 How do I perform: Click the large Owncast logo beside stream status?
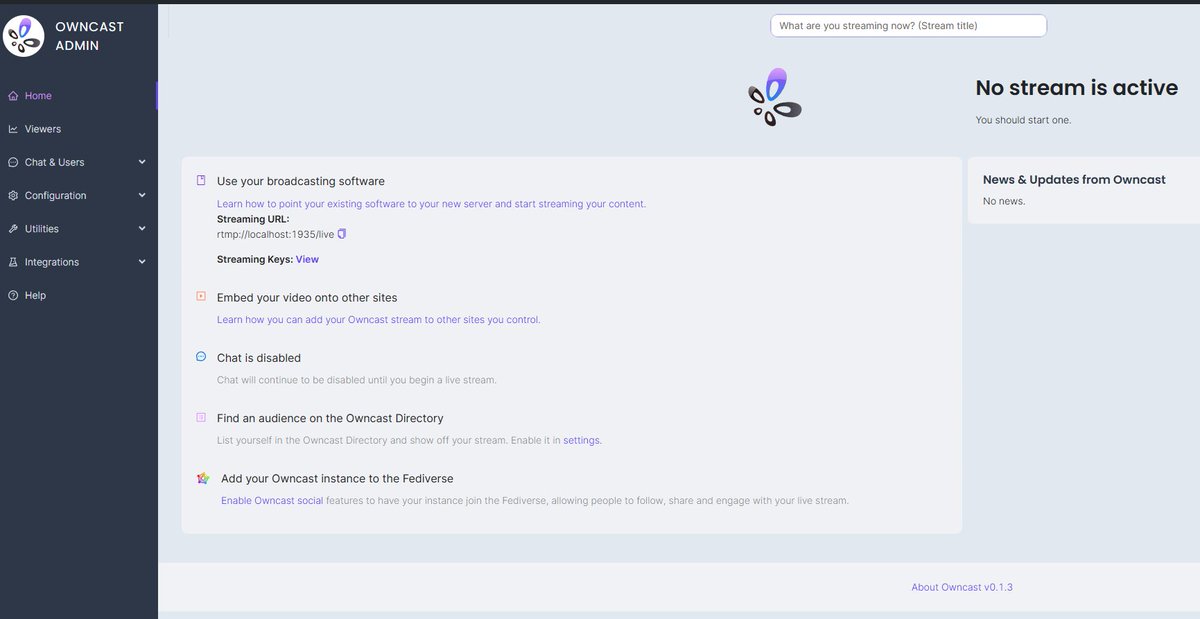775,97
